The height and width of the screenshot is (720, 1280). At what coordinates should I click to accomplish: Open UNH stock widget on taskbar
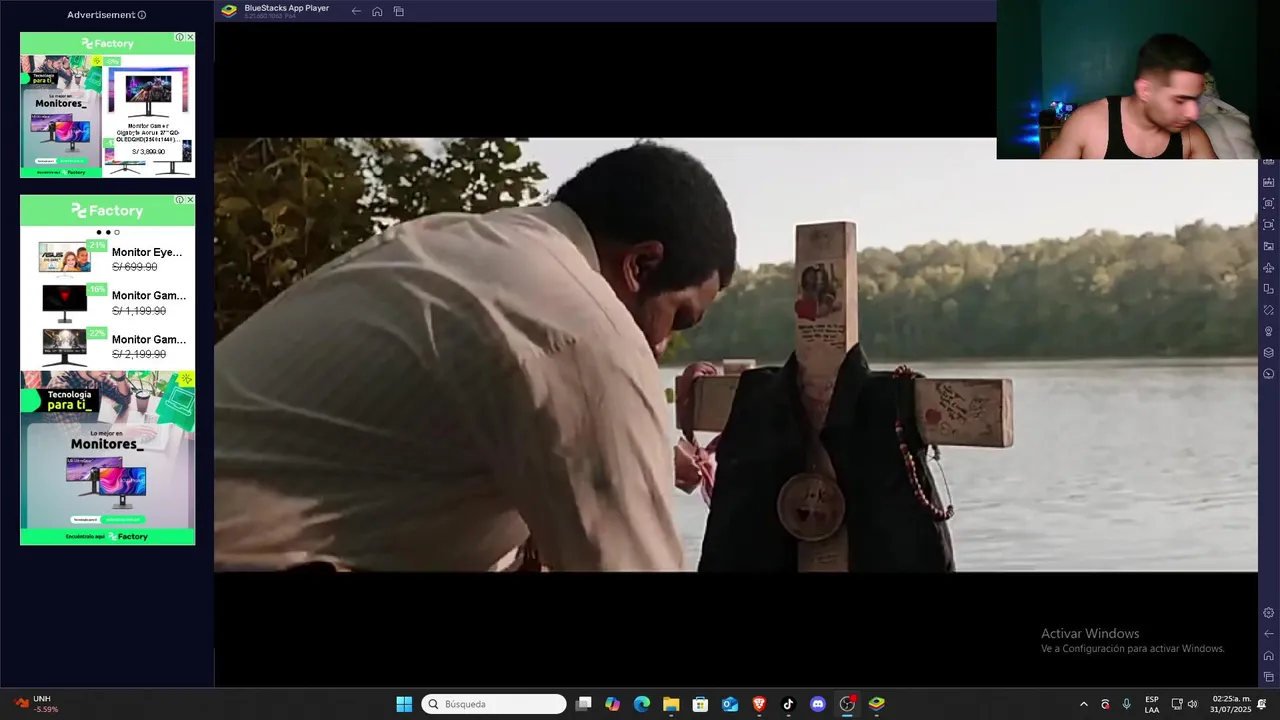tap(38, 704)
